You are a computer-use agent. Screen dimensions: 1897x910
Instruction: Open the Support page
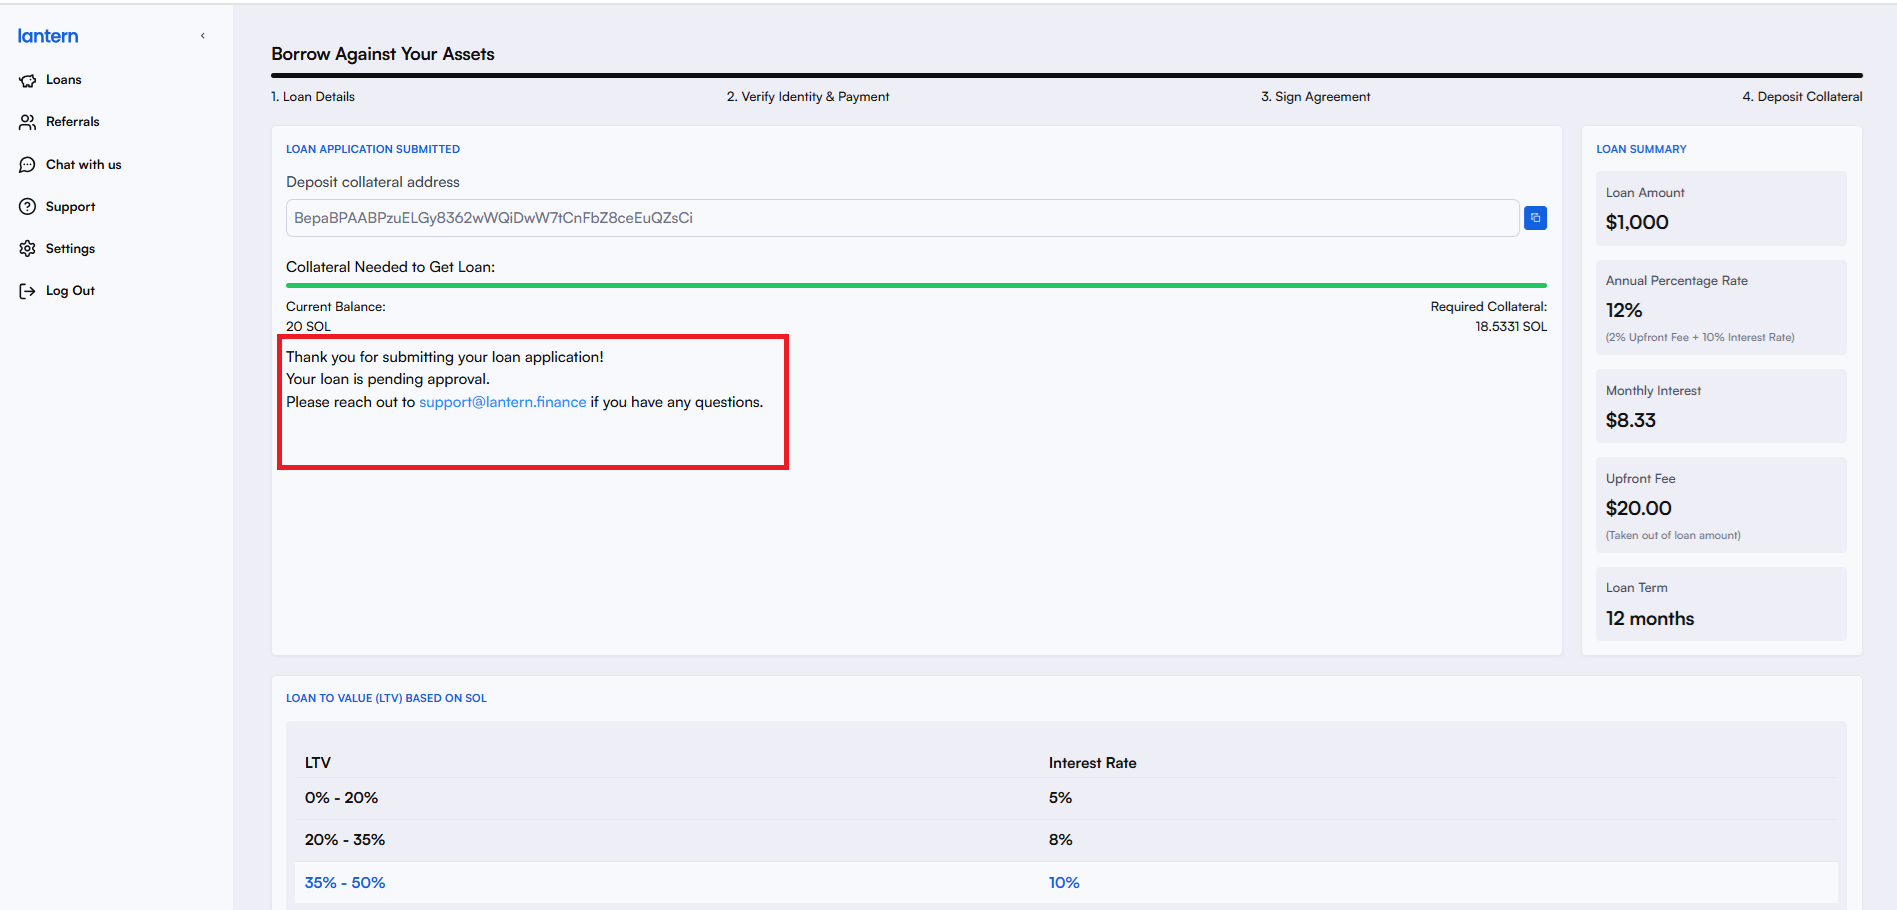[x=71, y=207]
